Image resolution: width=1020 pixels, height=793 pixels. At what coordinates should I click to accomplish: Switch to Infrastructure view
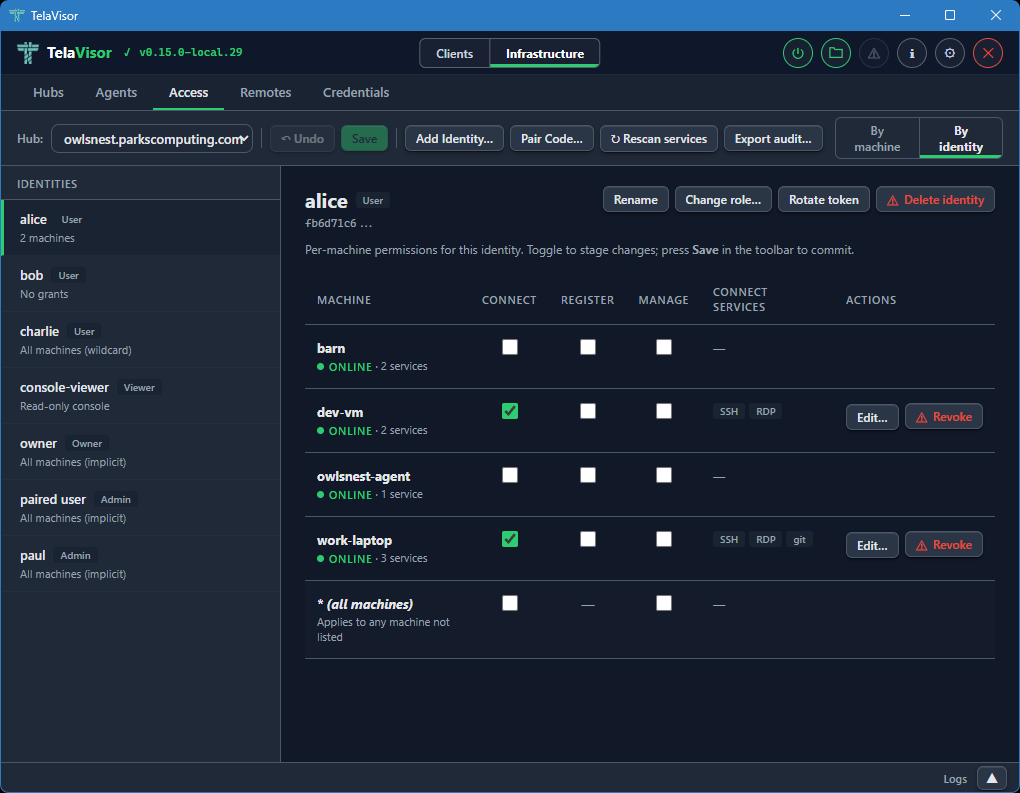click(544, 53)
